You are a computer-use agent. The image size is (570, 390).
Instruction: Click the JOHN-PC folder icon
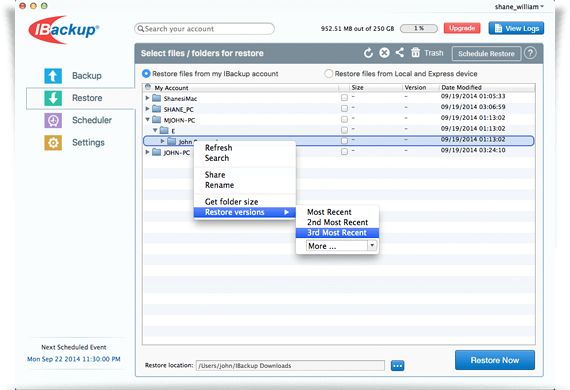(157, 152)
